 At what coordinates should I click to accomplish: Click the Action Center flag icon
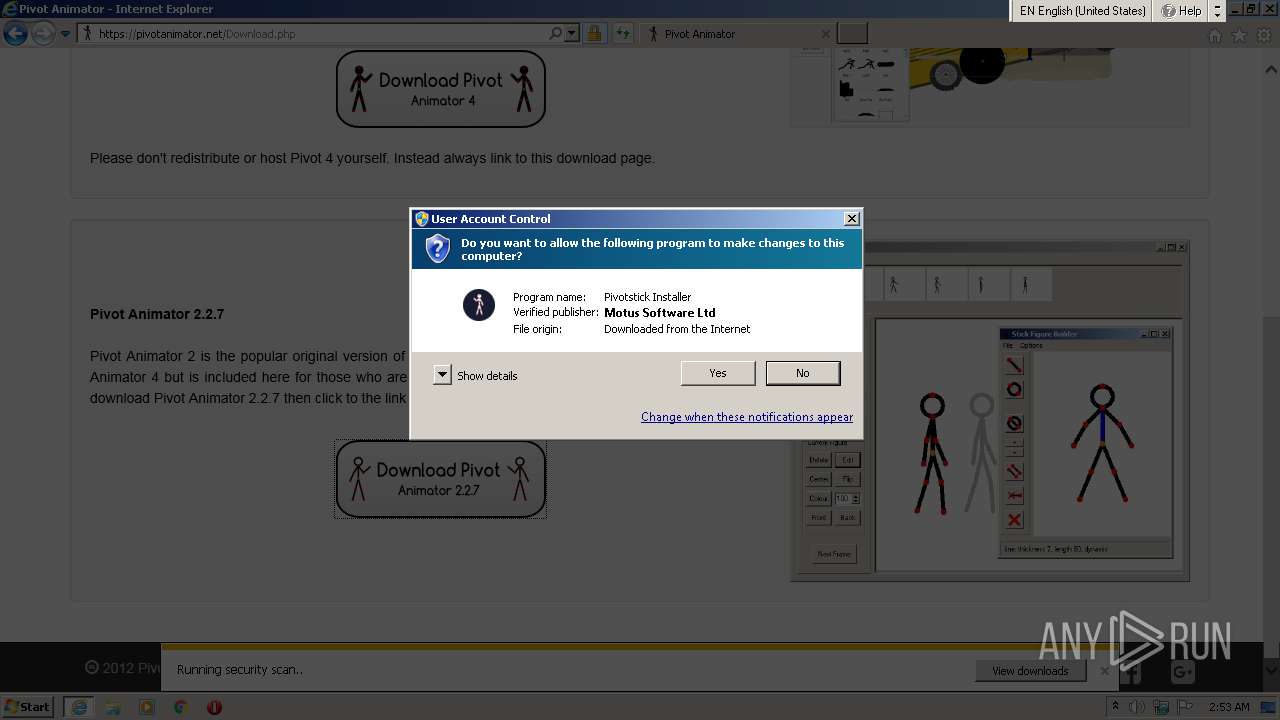[x=1186, y=707]
